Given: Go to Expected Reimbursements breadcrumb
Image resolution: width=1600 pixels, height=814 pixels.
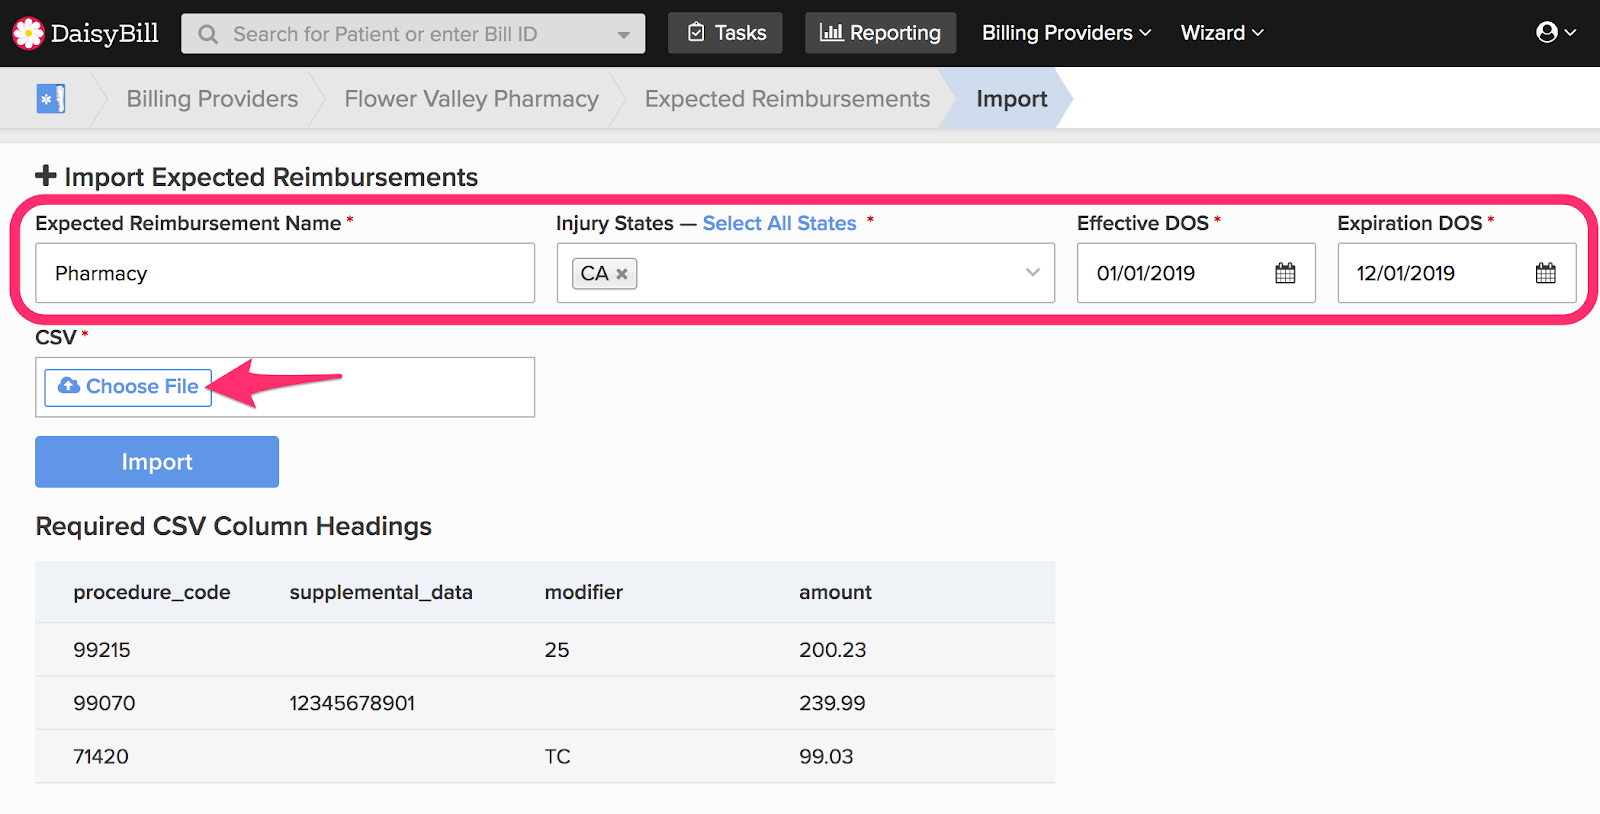Looking at the screenshot, I should [787, 99].
